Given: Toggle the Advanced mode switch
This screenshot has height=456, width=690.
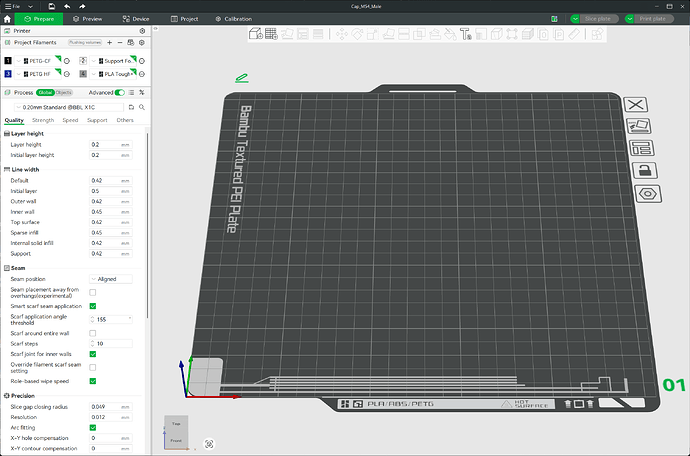Looking at the screenshot, I should 120,92.
